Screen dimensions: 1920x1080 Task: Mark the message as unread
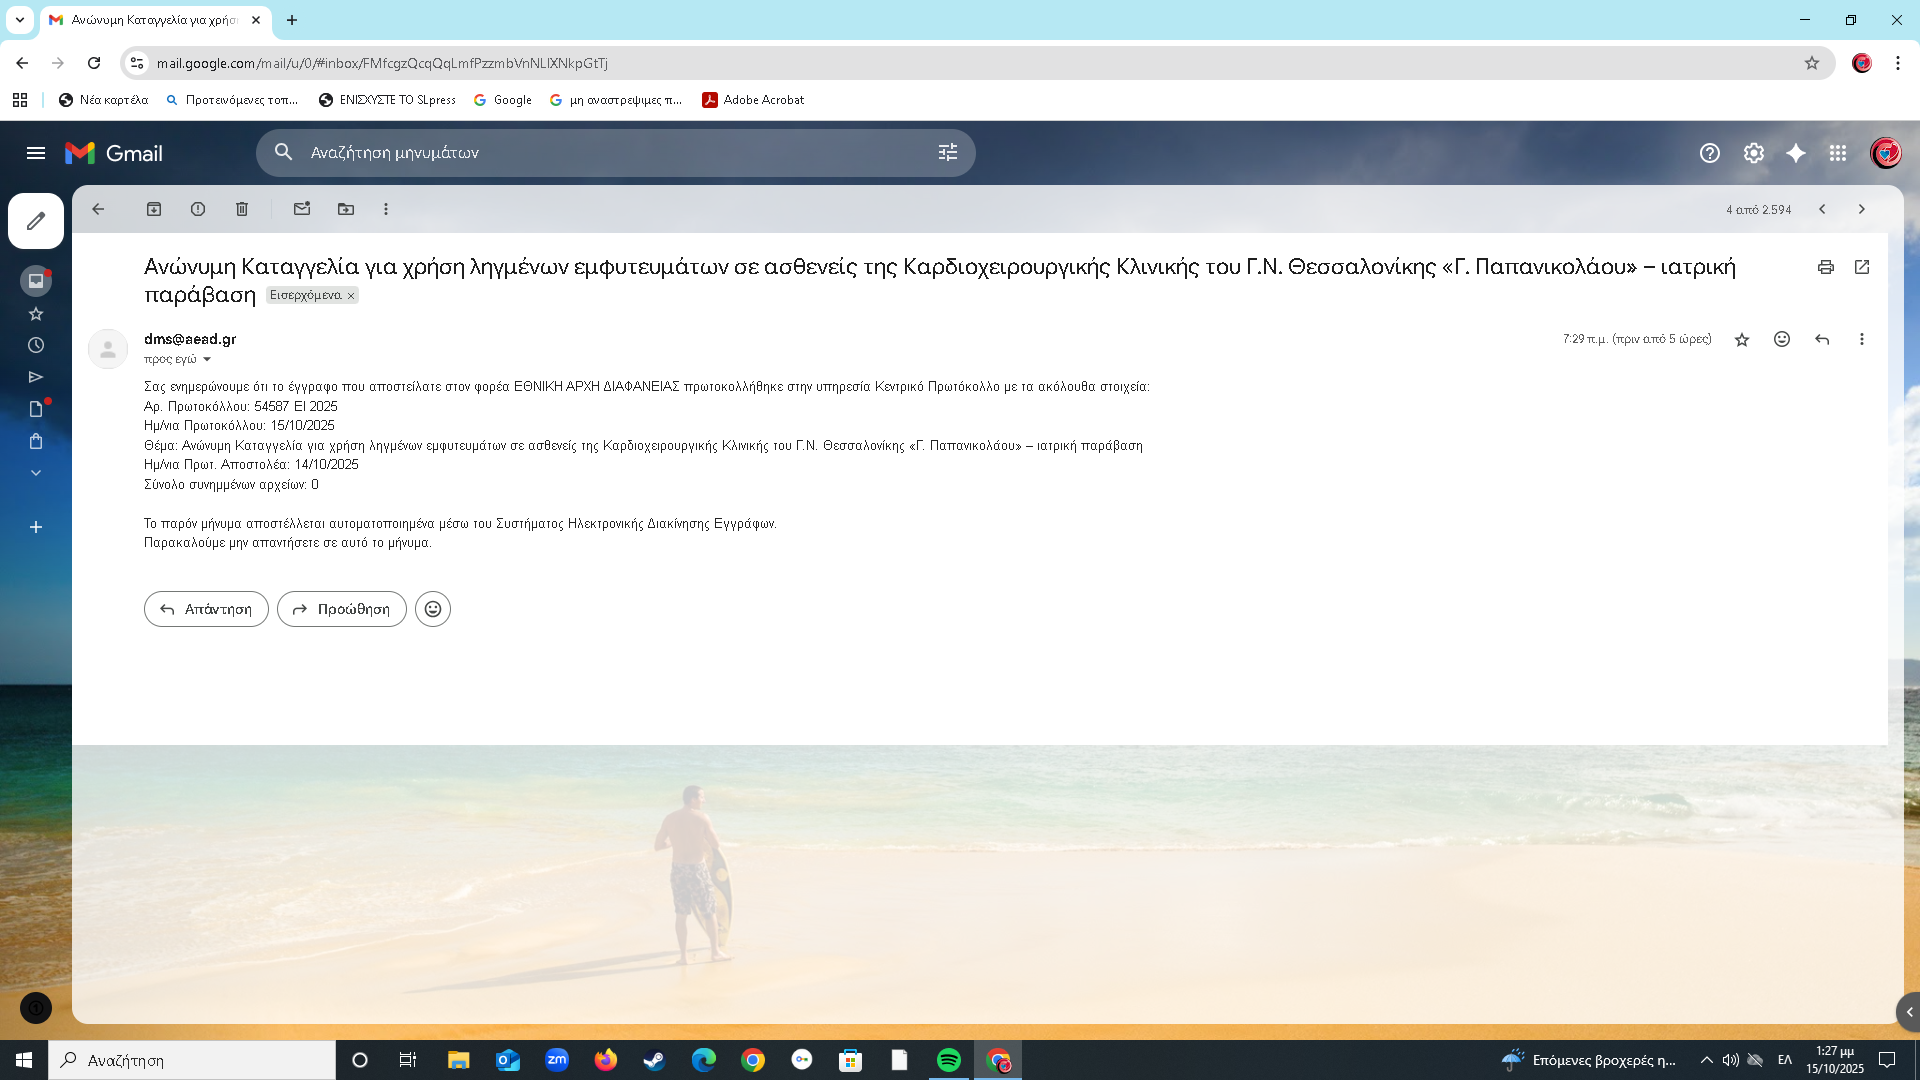tap(302, 209)
